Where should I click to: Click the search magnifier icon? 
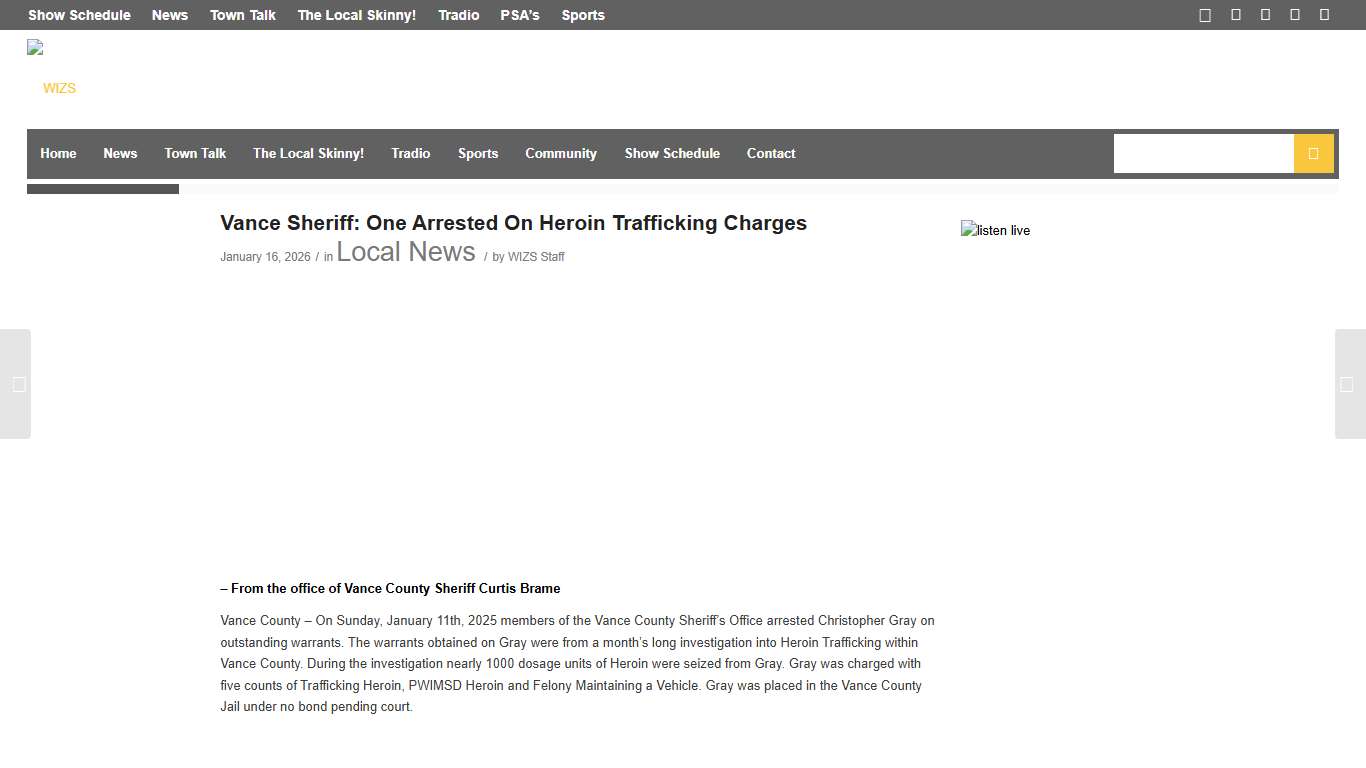[1313, 153]
